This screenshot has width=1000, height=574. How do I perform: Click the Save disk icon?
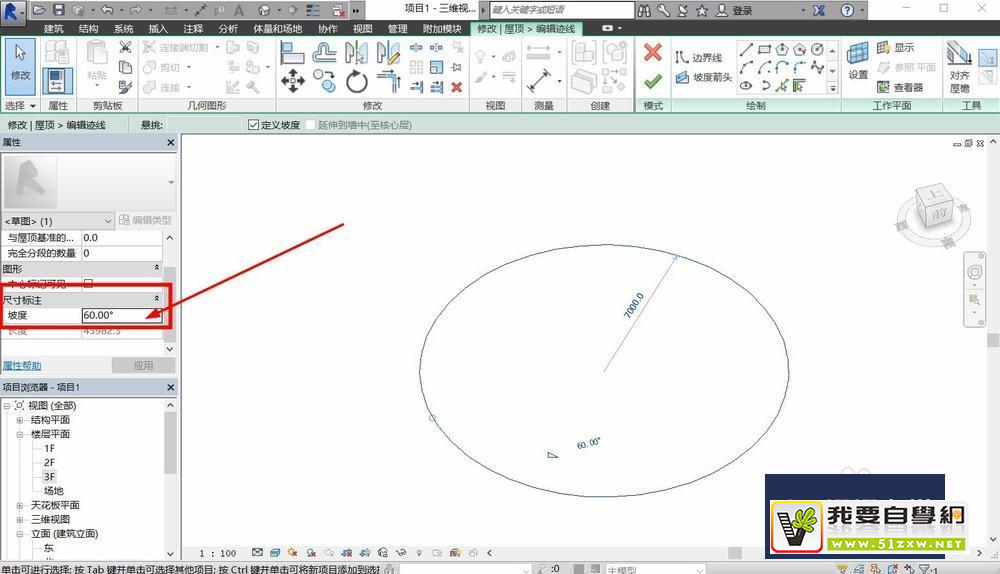[59, 10]
